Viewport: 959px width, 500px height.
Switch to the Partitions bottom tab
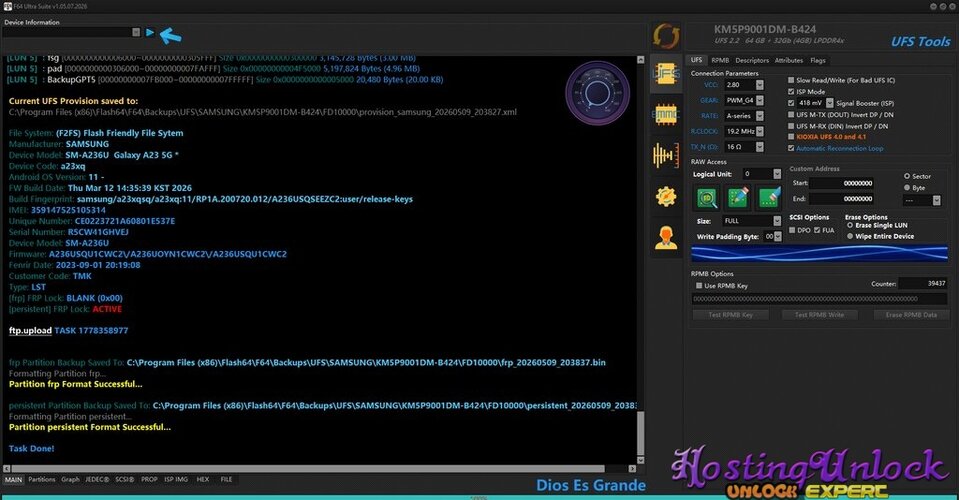click(x=42, y=480)
